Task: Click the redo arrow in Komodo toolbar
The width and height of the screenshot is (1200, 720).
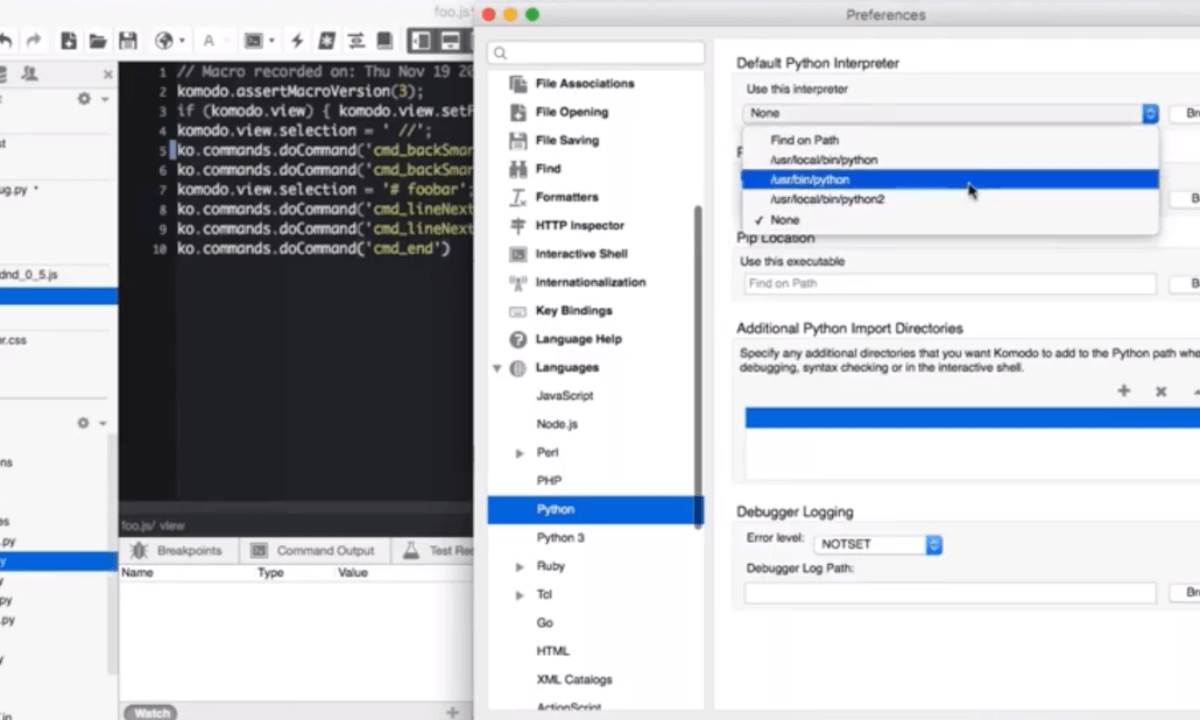Action: point(34,41)
